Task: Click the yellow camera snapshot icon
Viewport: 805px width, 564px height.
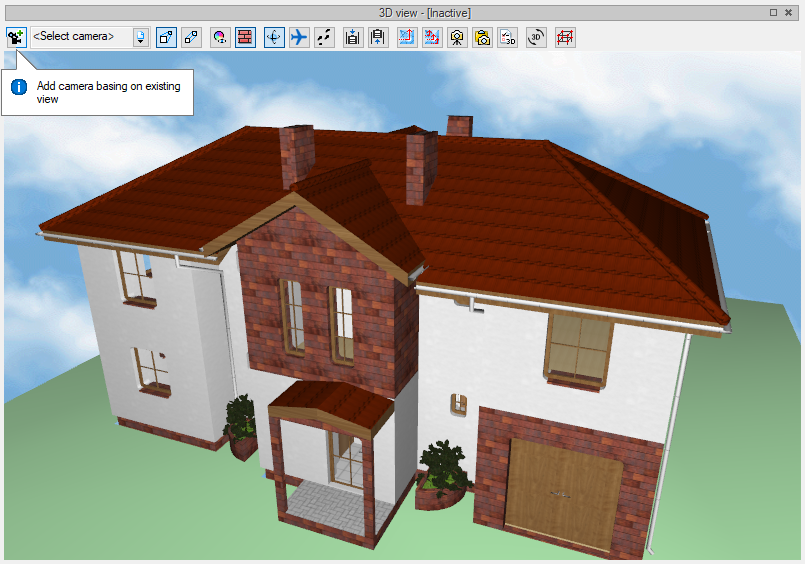Action: [x=482, y=37]
